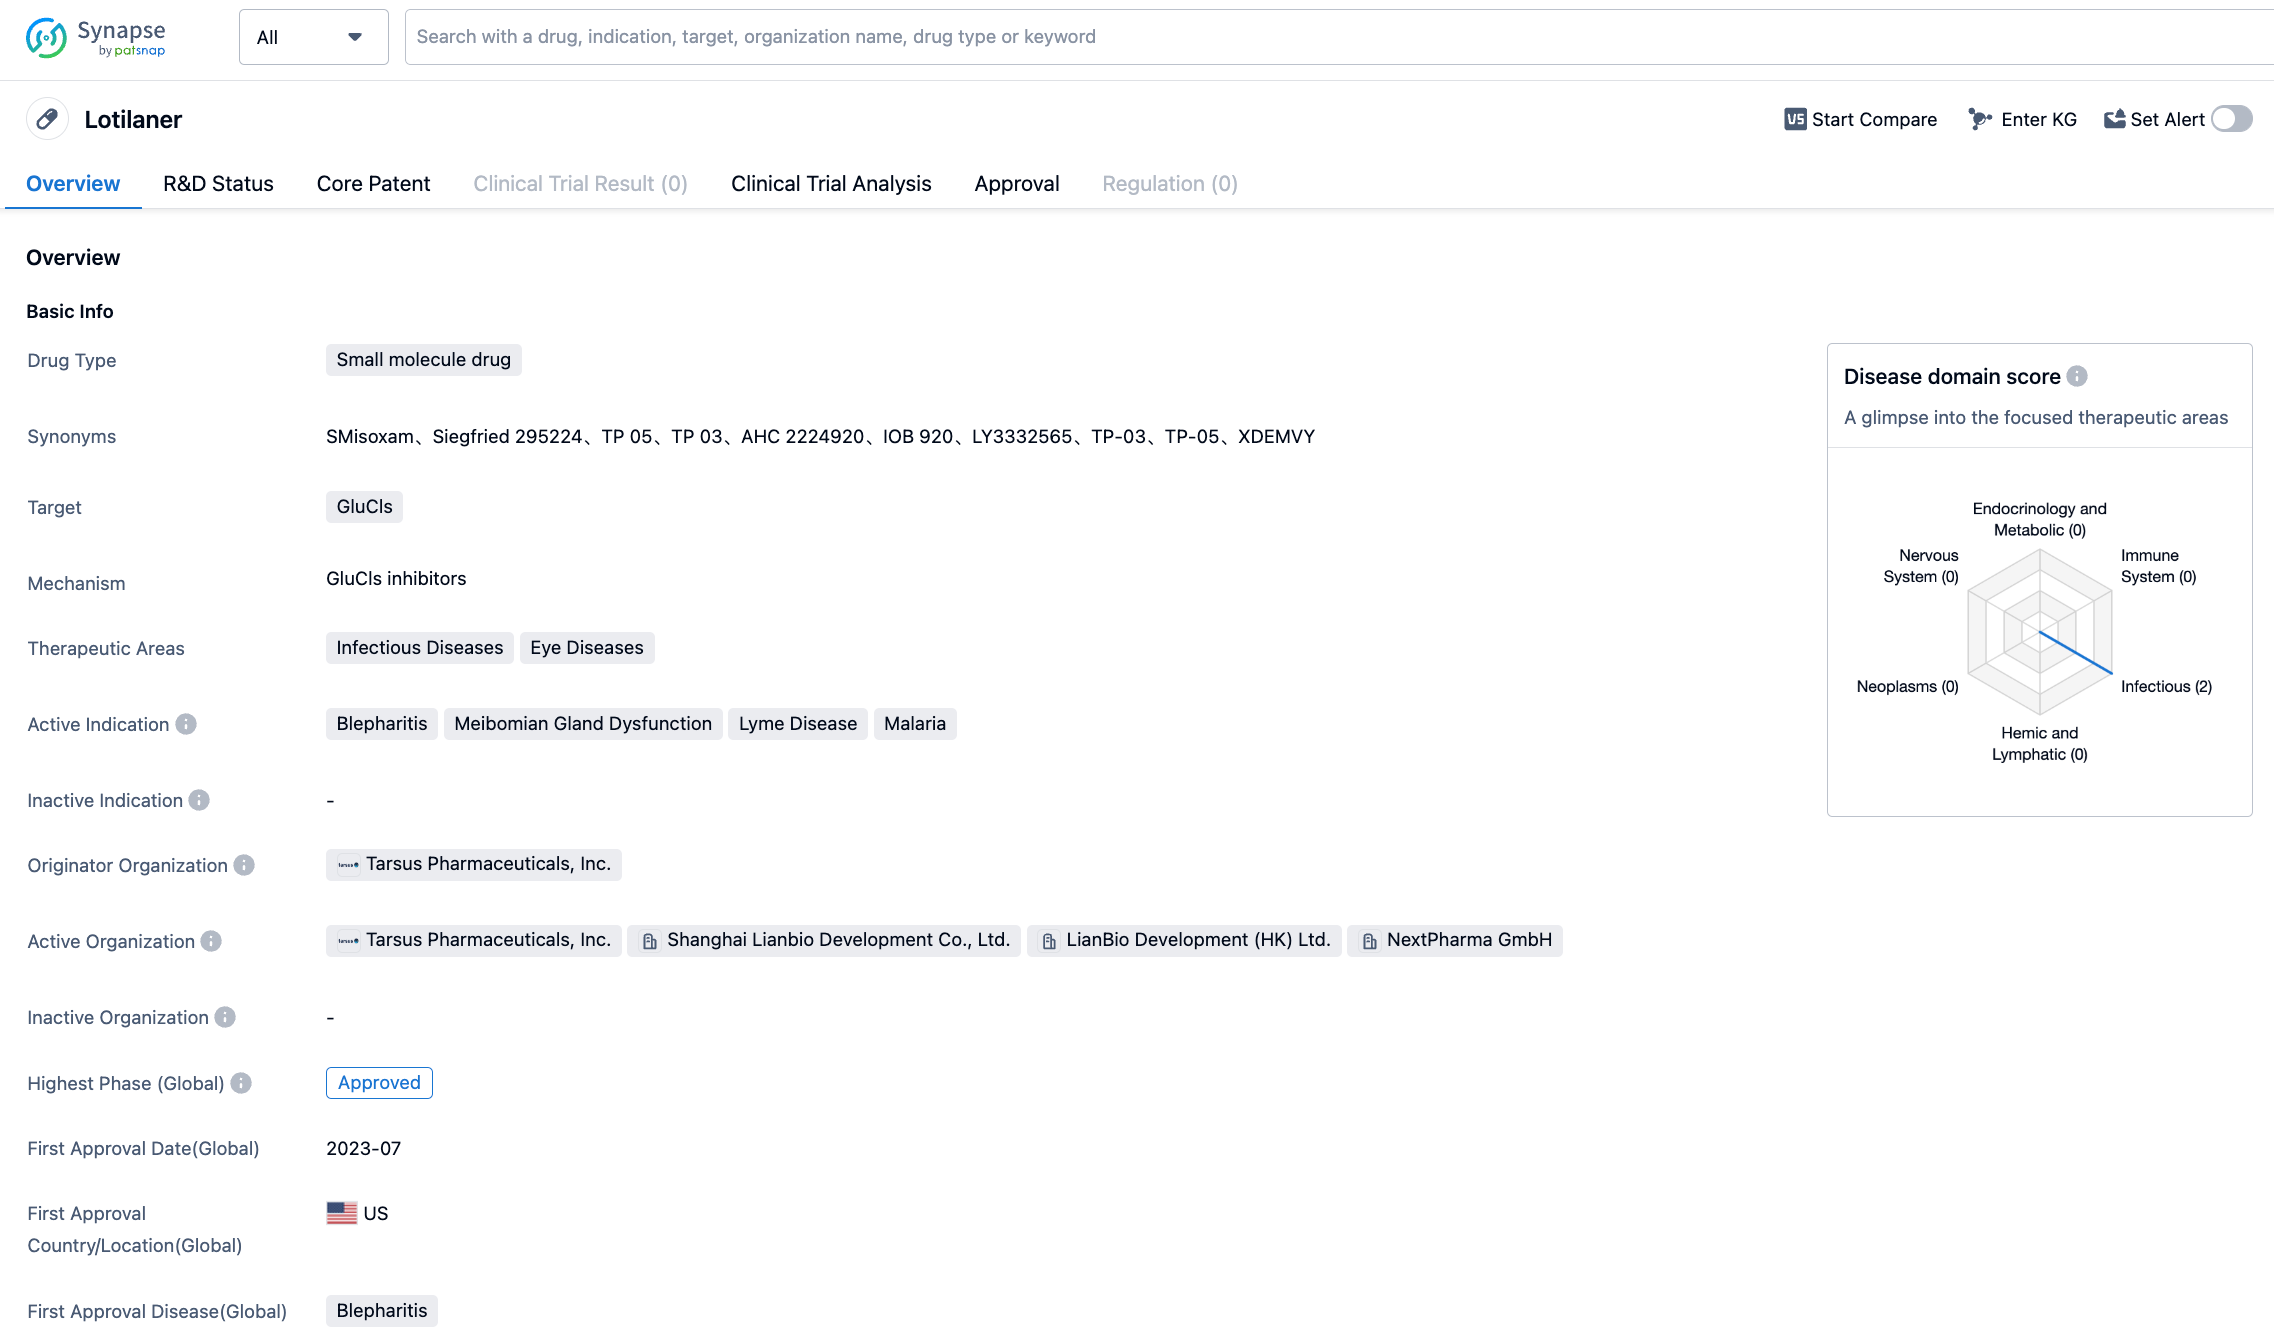Switch to the Clinical Trial Analysis tab
This screenshot has height=1344, width=2274.
tap(830, 182)
